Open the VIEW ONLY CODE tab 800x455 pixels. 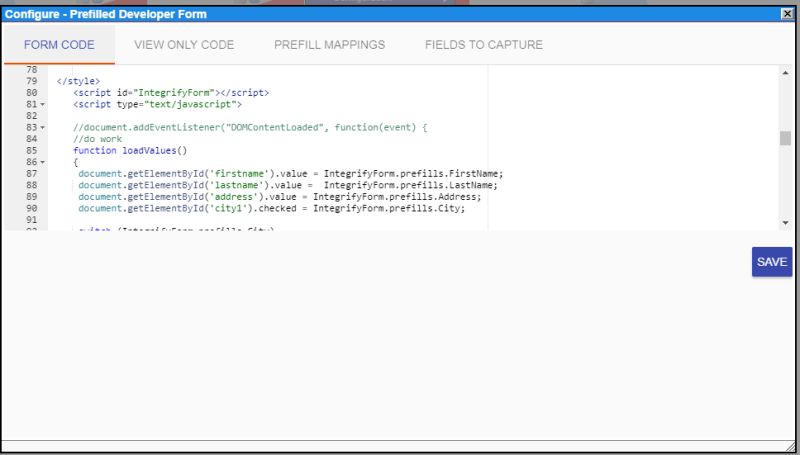click(x=184, y=45)
